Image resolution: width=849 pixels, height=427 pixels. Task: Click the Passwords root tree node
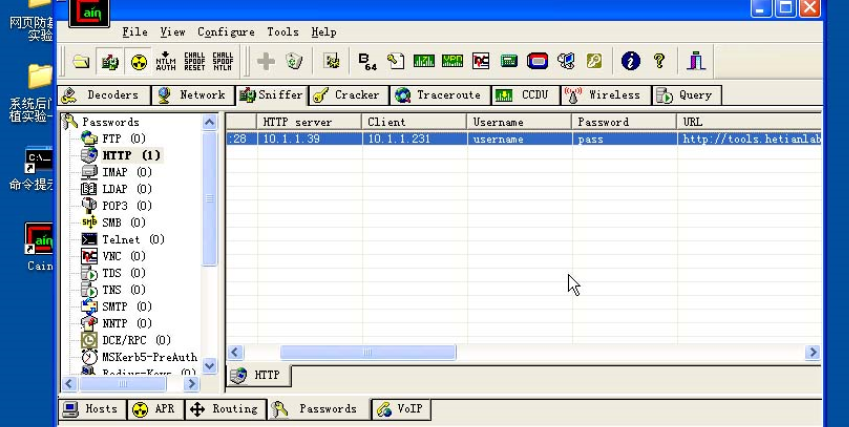coord(110,122)
